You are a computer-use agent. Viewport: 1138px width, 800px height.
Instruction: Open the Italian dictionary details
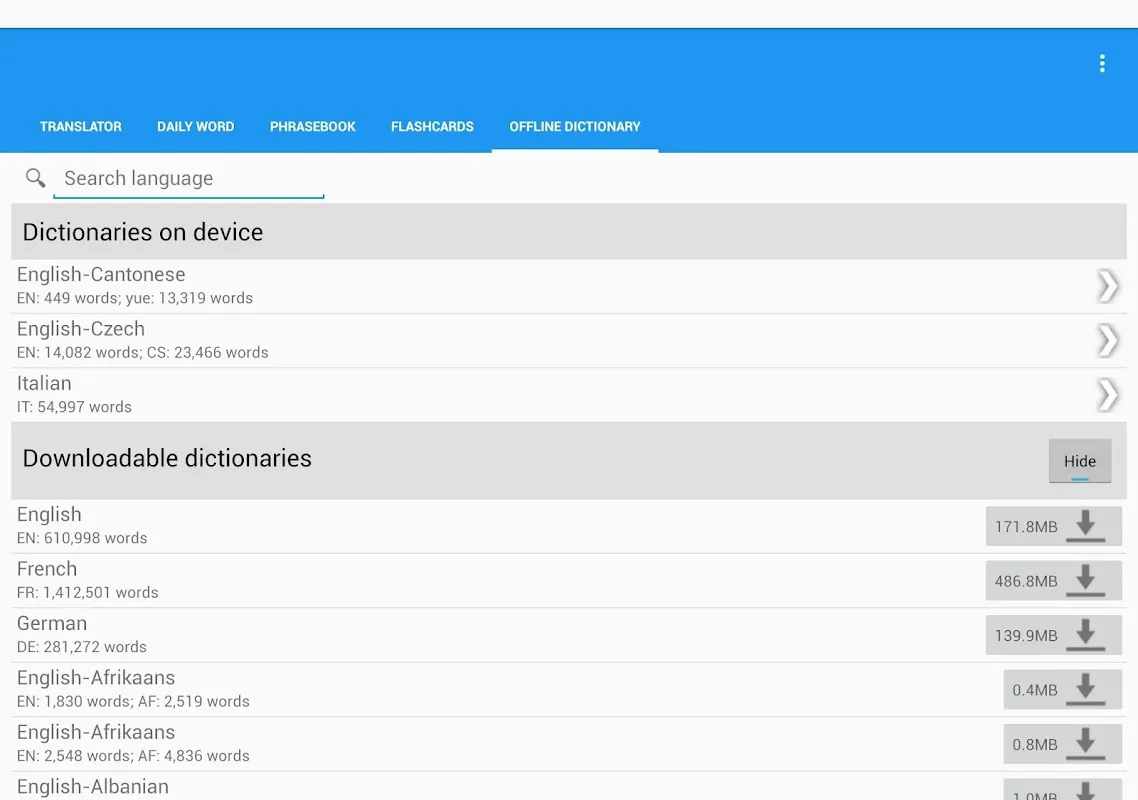1106,394
